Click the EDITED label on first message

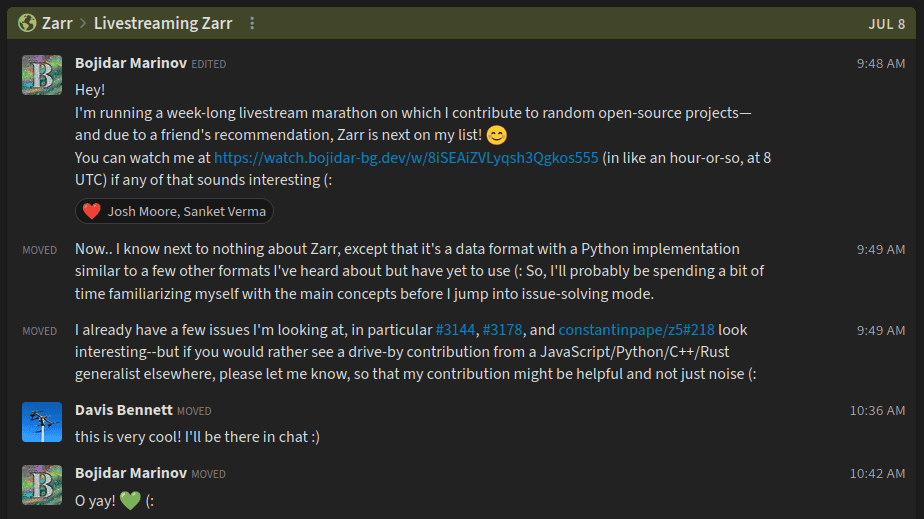(209, 64)
